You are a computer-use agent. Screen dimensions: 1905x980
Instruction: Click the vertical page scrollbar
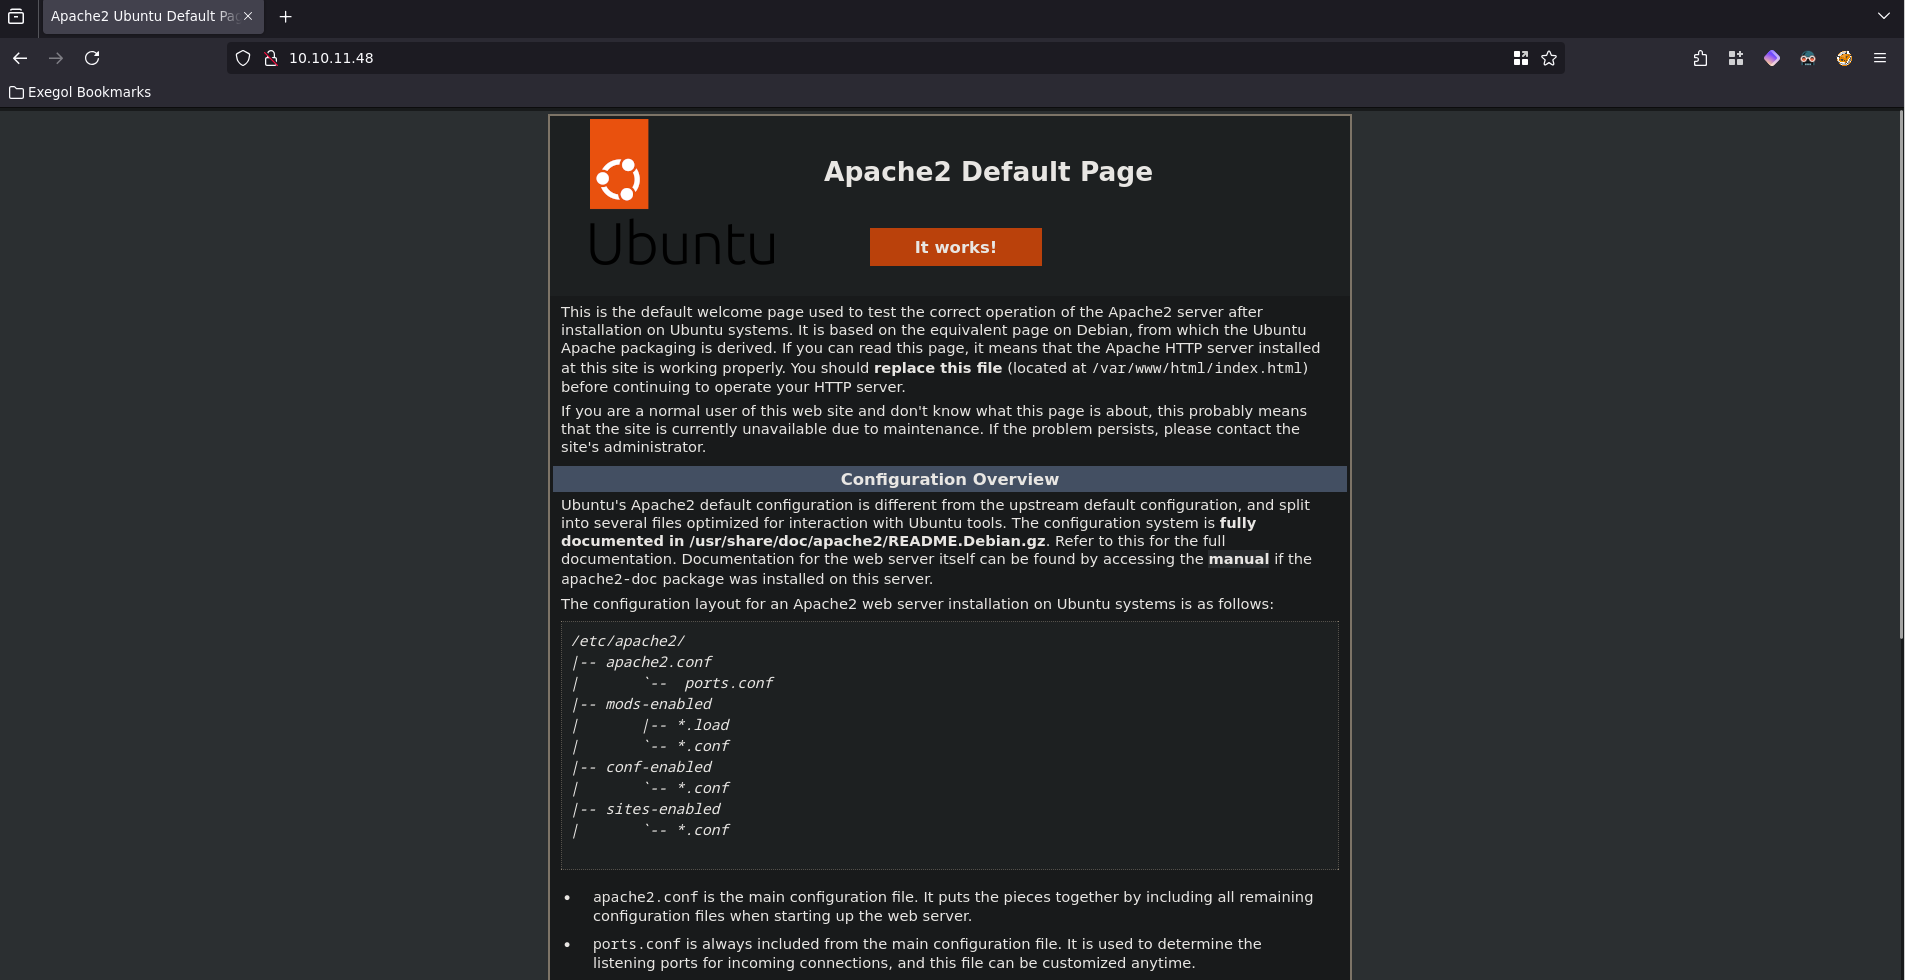[x=1900, y=375]
